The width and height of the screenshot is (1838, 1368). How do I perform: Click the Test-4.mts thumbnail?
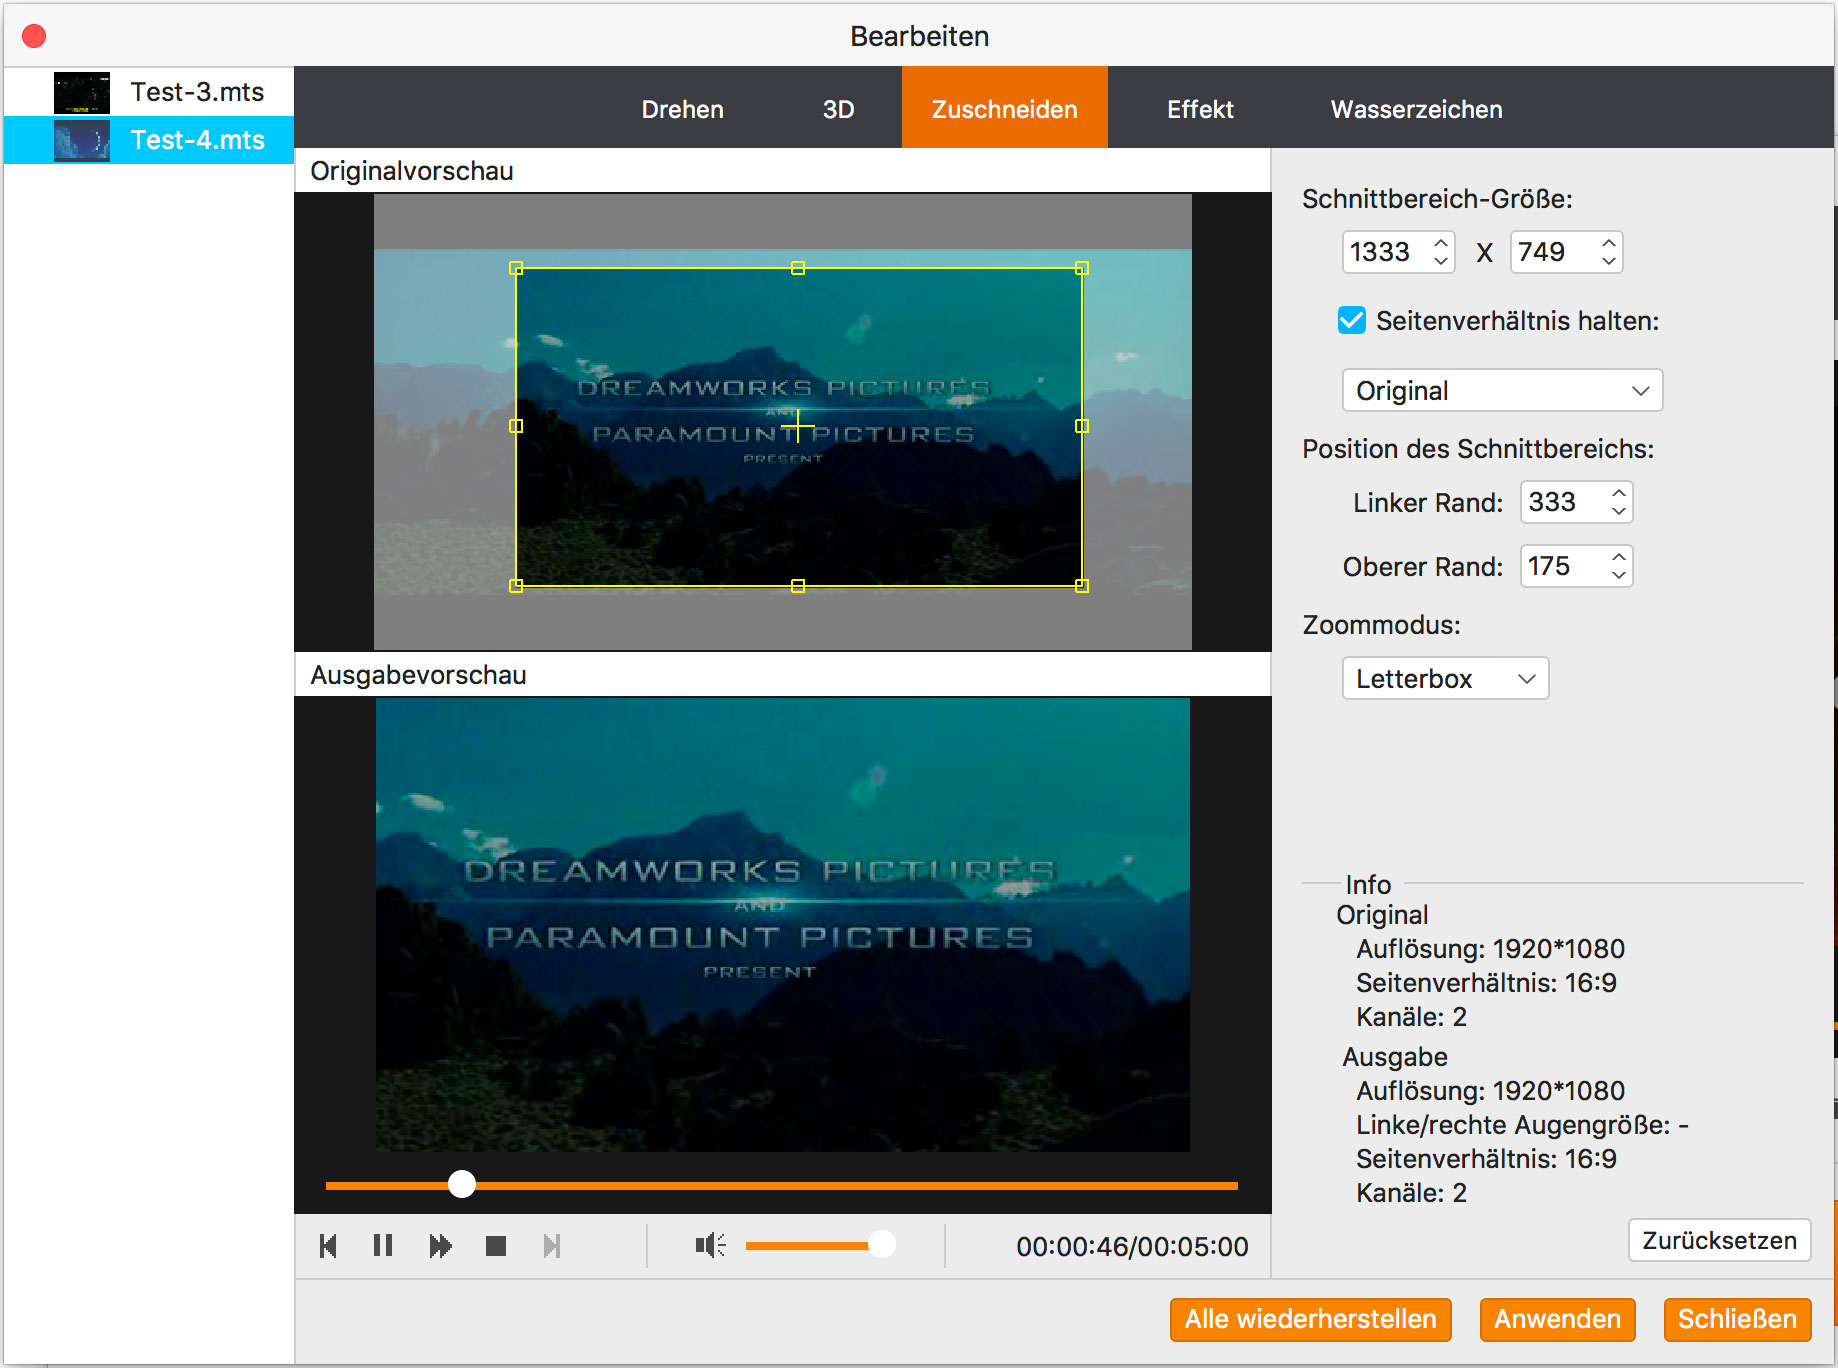tap(82, 141)
